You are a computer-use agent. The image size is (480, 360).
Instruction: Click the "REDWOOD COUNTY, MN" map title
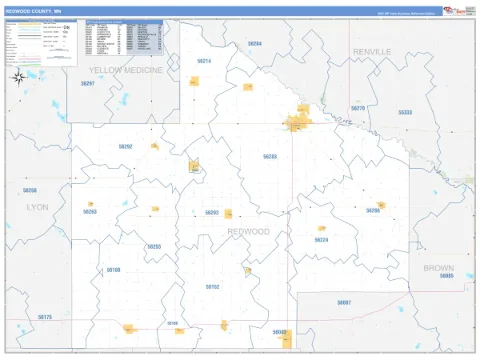click(x=33, y=11)
